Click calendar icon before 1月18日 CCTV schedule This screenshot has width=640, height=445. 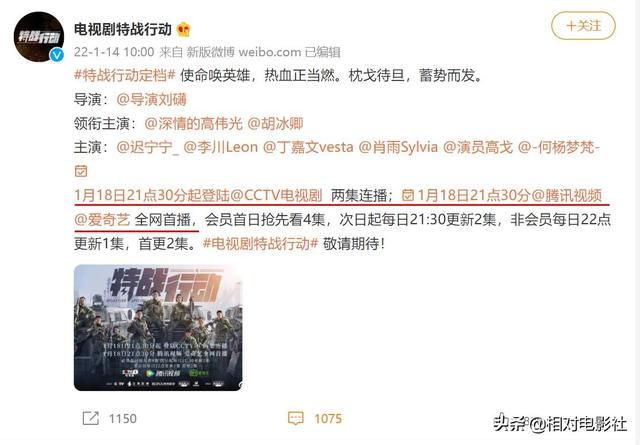[81, 171]
